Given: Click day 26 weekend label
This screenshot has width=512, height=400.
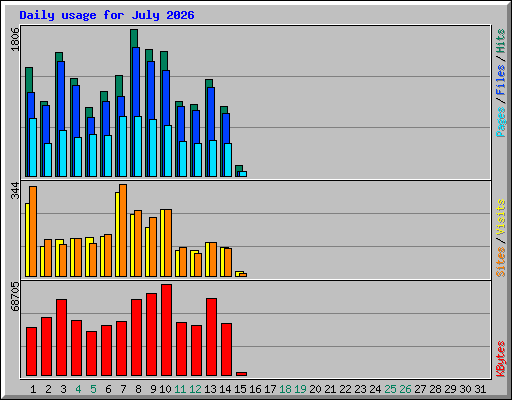Looking at the screenshot, I should coord(405,389).
